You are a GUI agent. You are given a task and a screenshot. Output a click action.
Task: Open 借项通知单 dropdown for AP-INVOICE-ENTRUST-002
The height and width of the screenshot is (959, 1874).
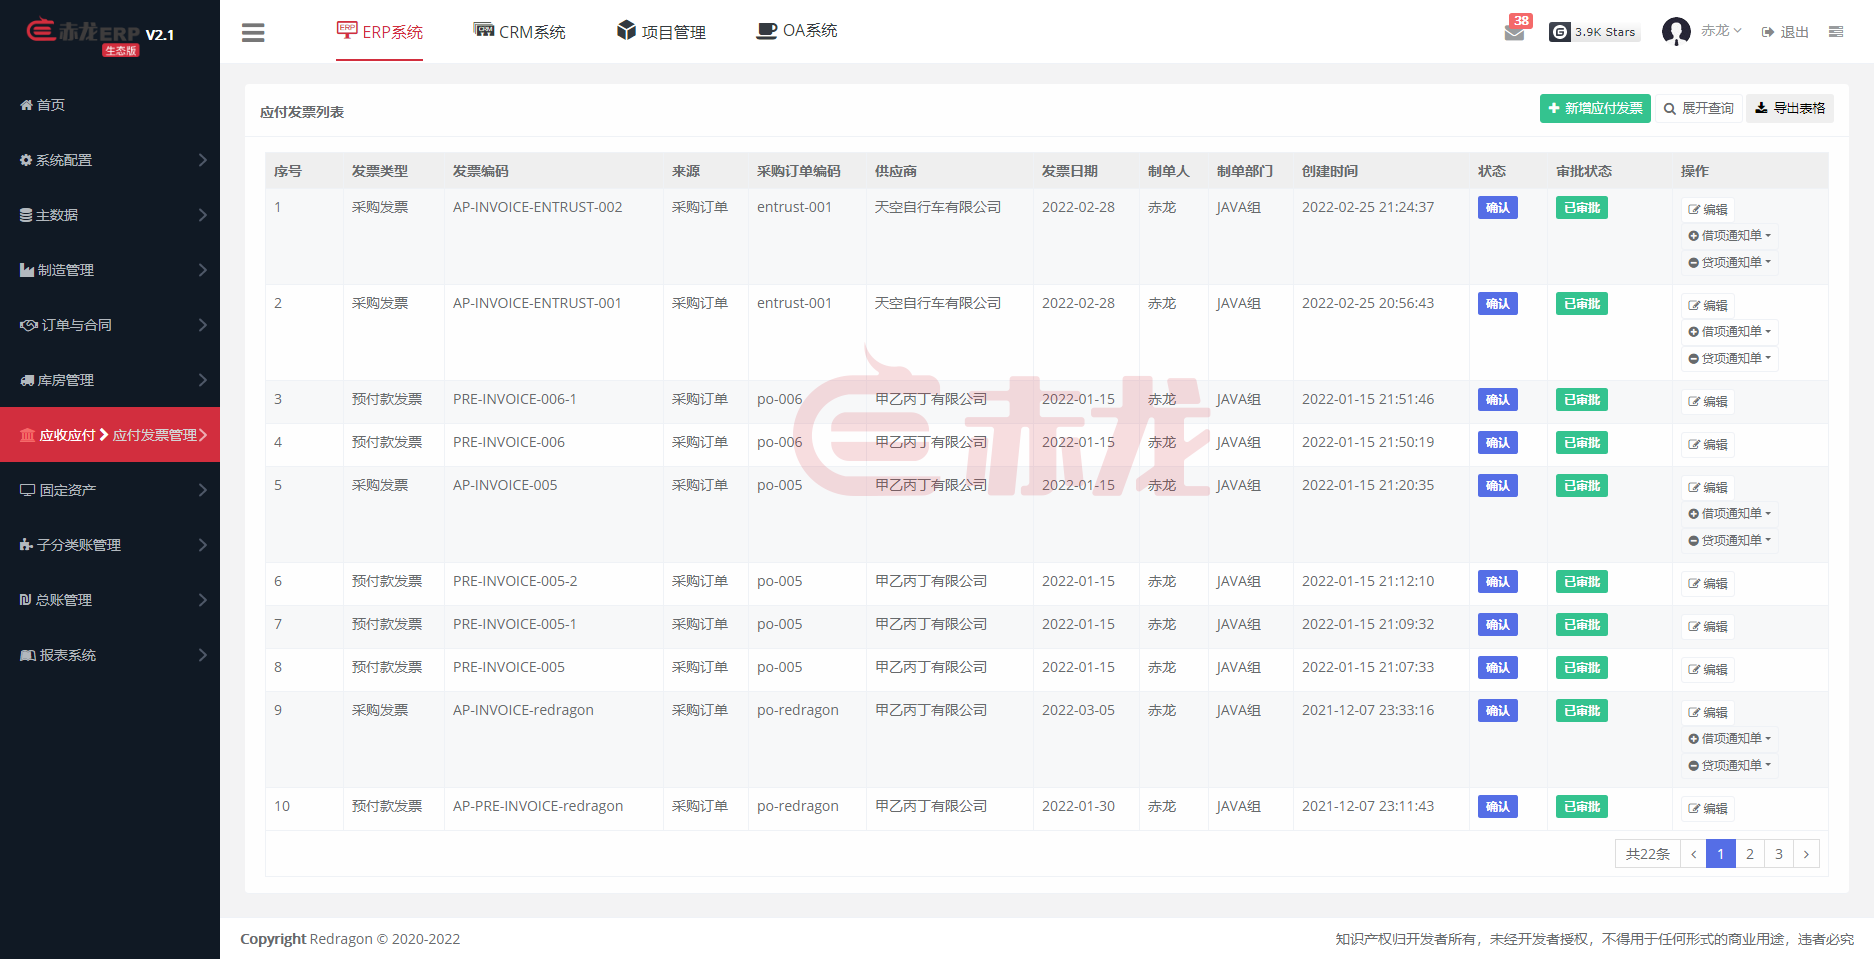1730,236
